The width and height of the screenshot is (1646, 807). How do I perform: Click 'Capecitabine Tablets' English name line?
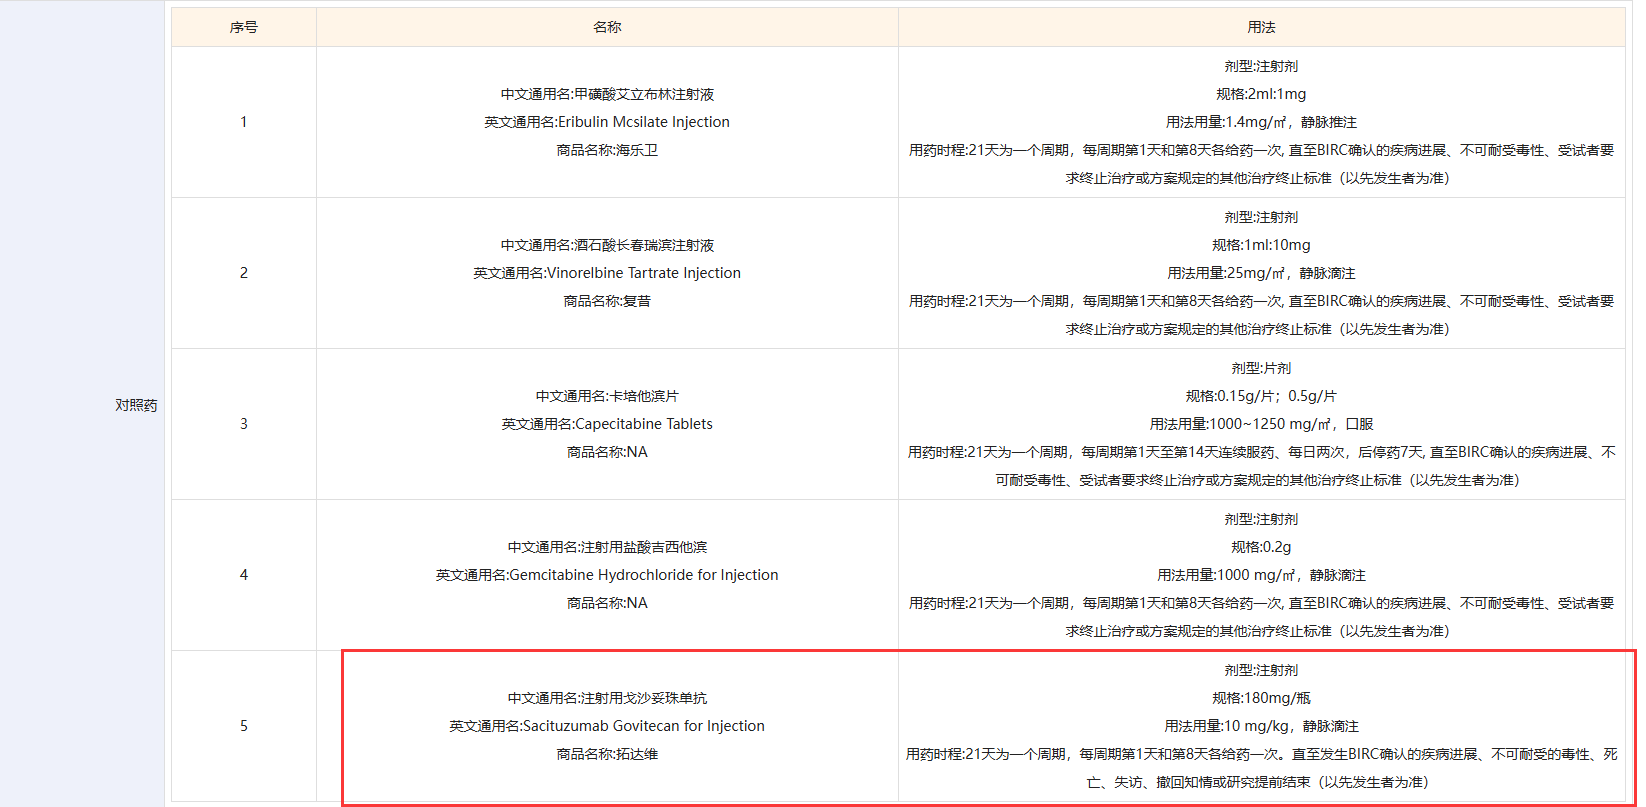click(607, 424)
